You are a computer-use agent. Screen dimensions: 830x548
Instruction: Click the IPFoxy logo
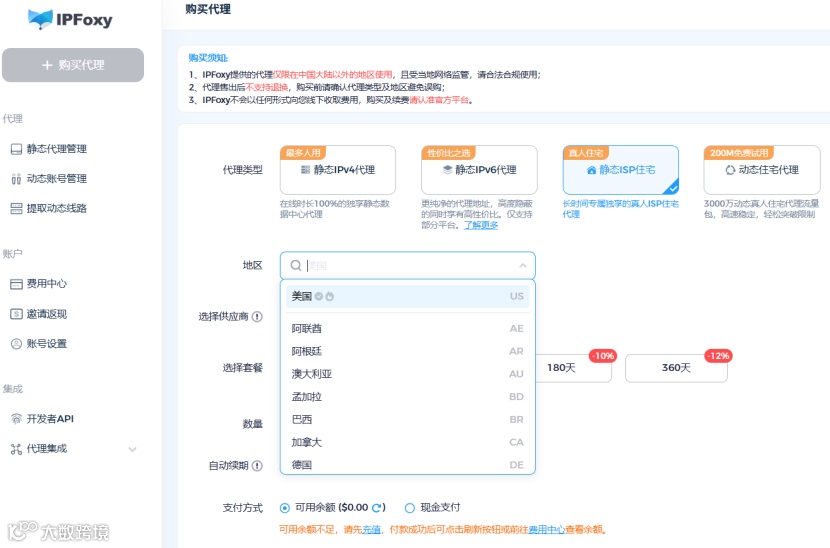[x=70, y=20]
